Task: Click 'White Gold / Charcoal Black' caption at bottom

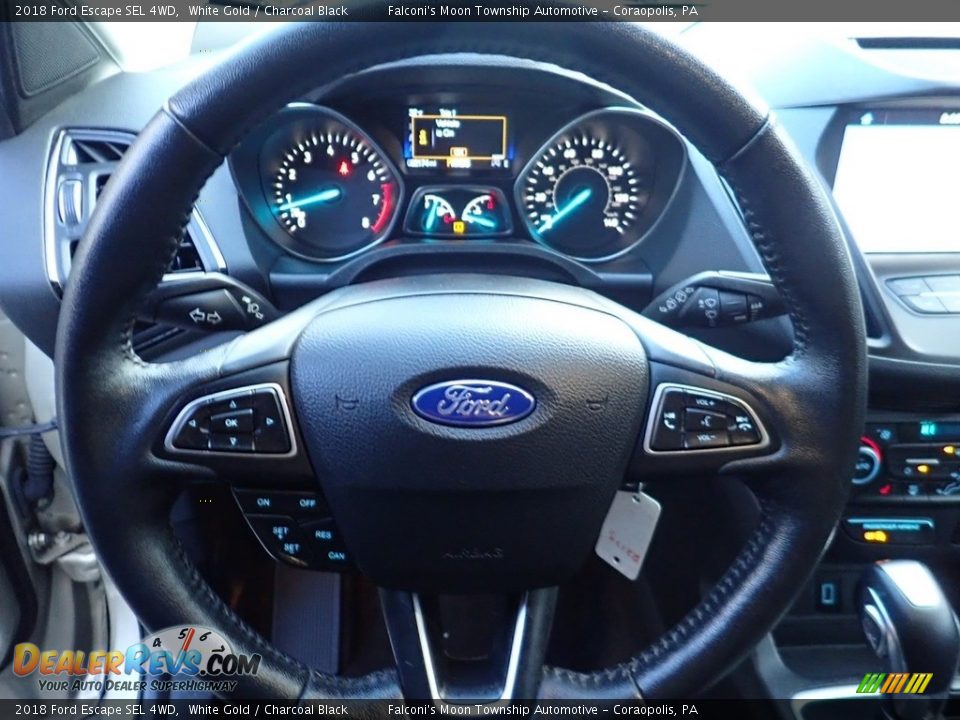Action: 268,710
